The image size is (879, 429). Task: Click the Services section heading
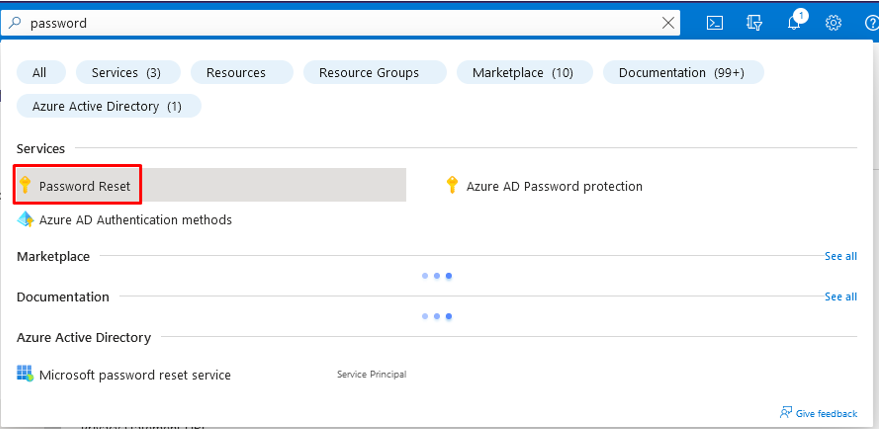point(41,149)
